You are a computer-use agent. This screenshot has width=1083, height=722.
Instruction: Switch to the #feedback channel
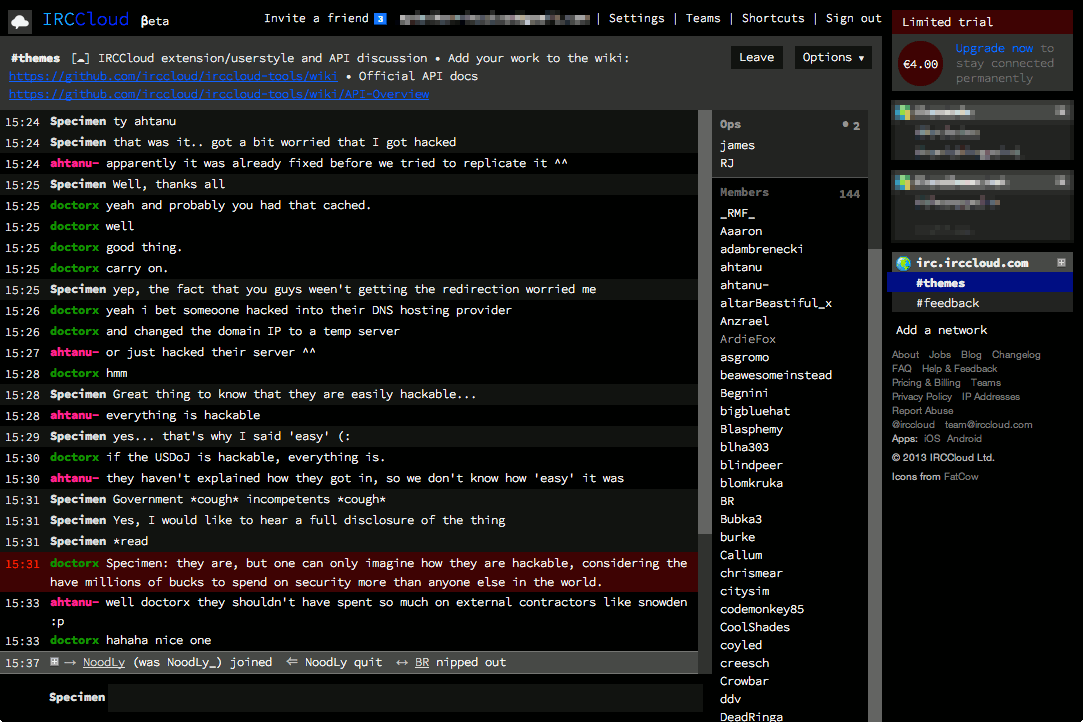pyautogui.click(x=981, y=303)
